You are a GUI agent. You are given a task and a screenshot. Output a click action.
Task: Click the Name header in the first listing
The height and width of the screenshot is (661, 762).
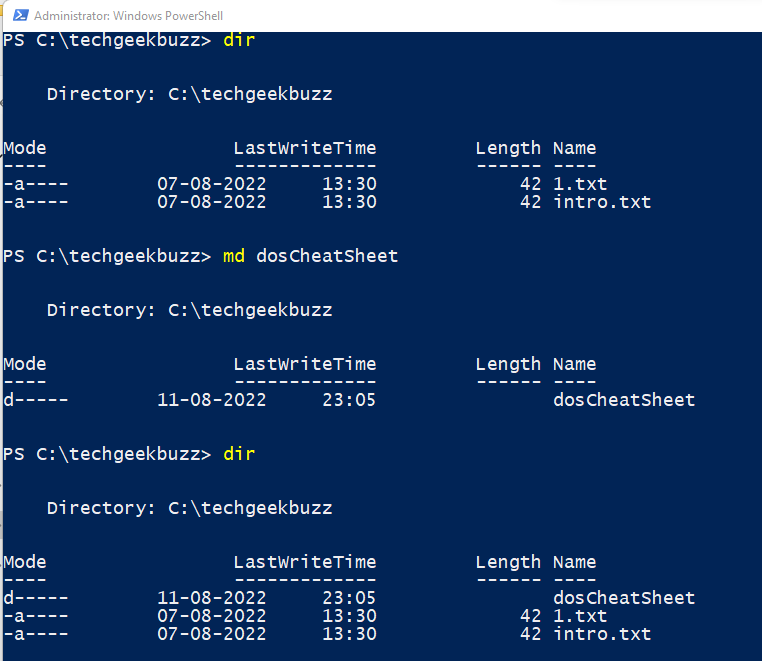(574, 148)
